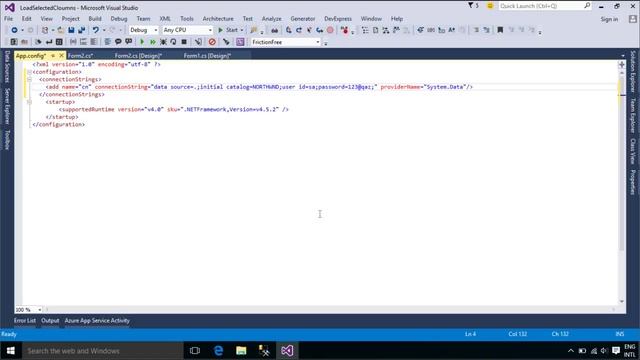Open the Output panel
The image size is (640, 360).
pos(50,321)
